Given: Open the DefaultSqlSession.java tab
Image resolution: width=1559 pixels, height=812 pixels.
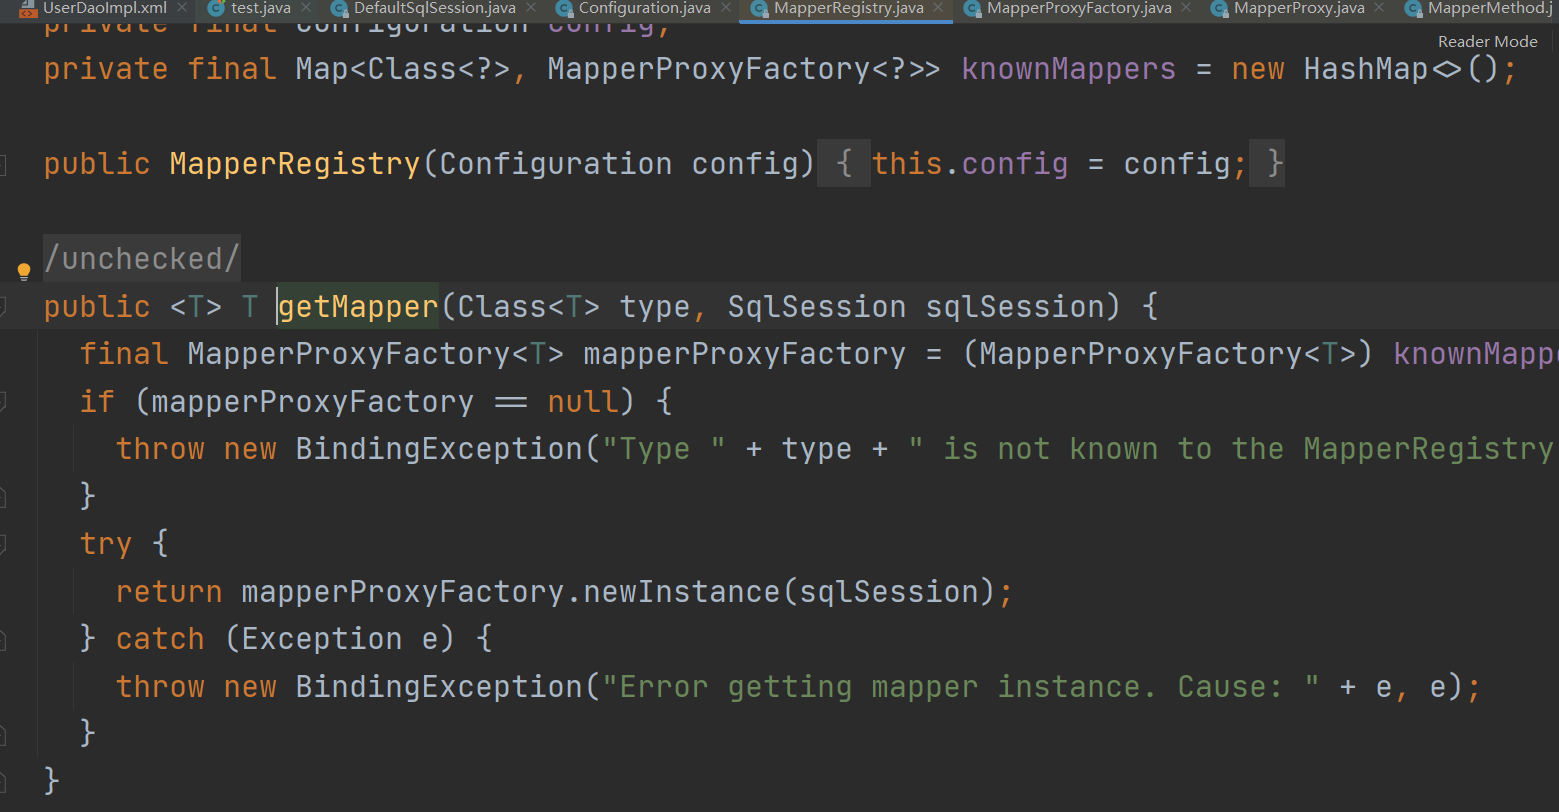Looking at the screenshot, I should pos(434,8).
